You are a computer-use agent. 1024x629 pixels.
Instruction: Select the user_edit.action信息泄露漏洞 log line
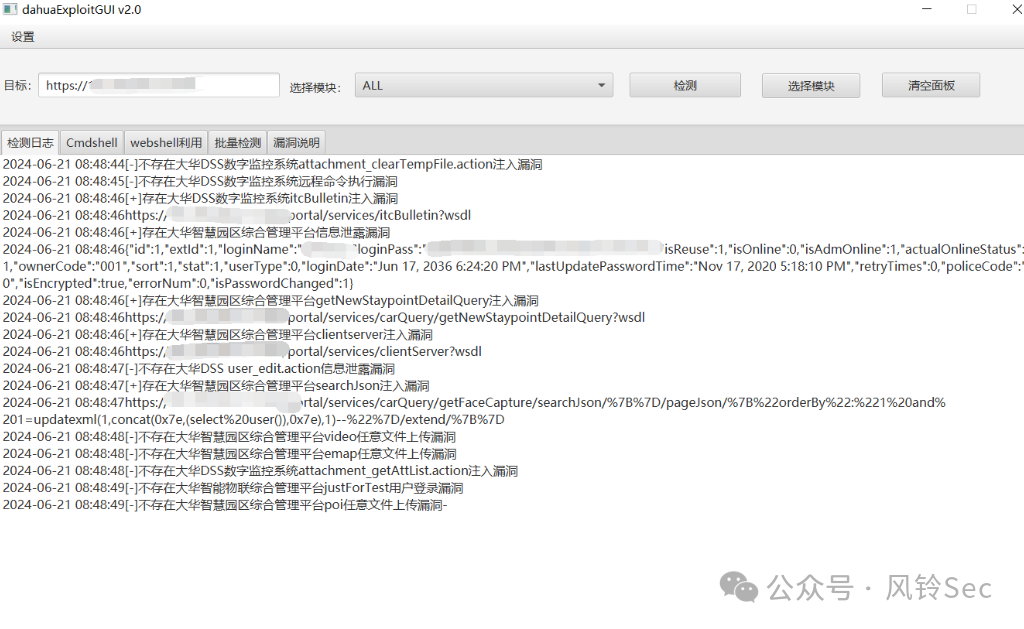click(x=199, y=368)
